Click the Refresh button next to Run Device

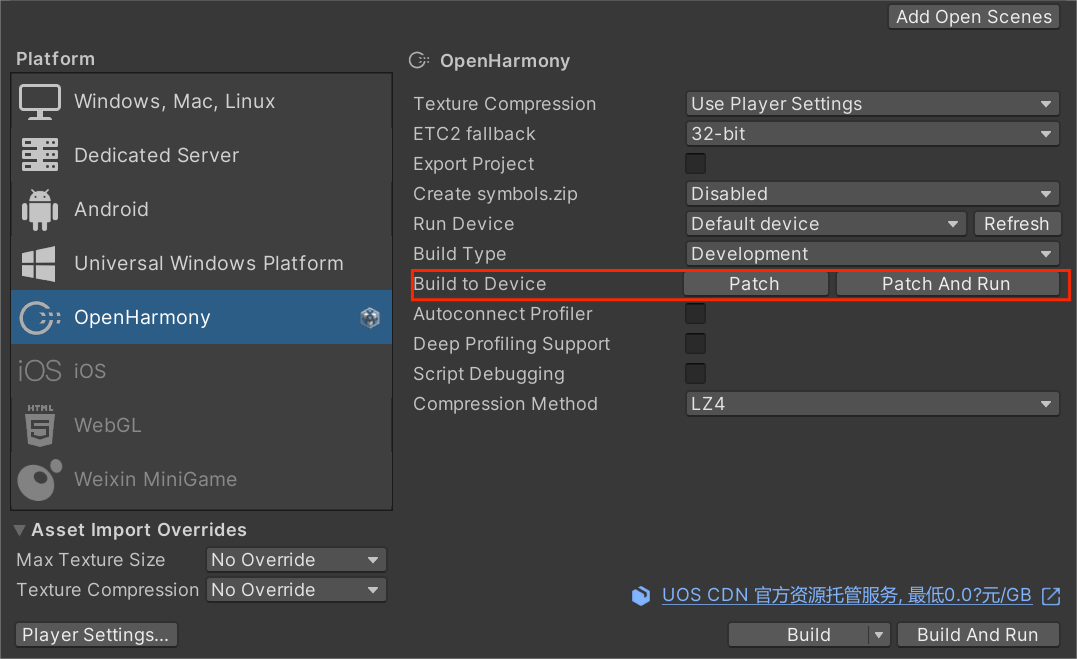(1017, 223)
